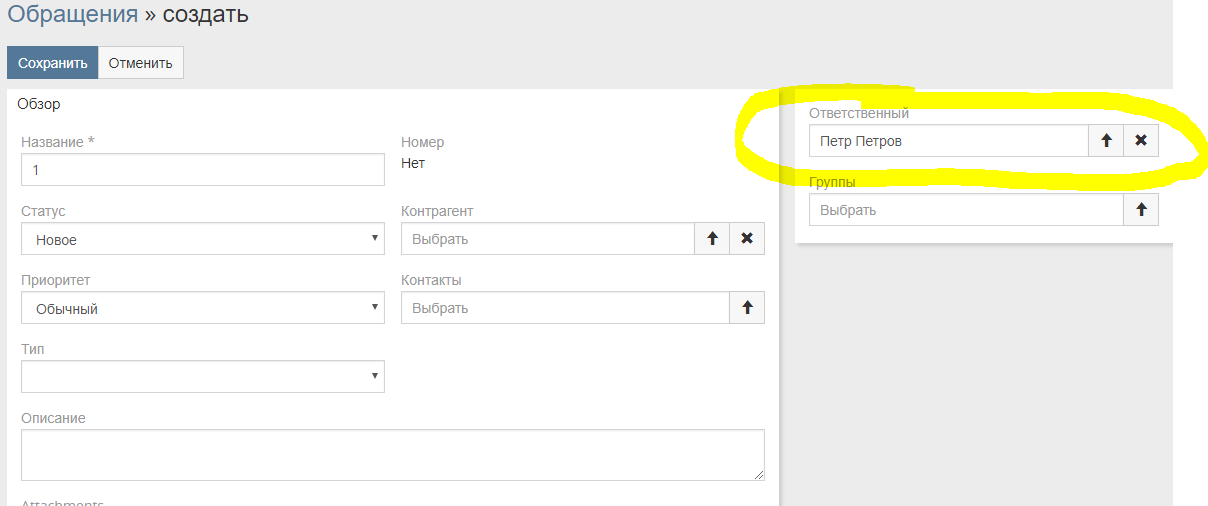Click the Контакты Выбрать input field
The image size is (1208, 506).
click(x=565, y=308)
